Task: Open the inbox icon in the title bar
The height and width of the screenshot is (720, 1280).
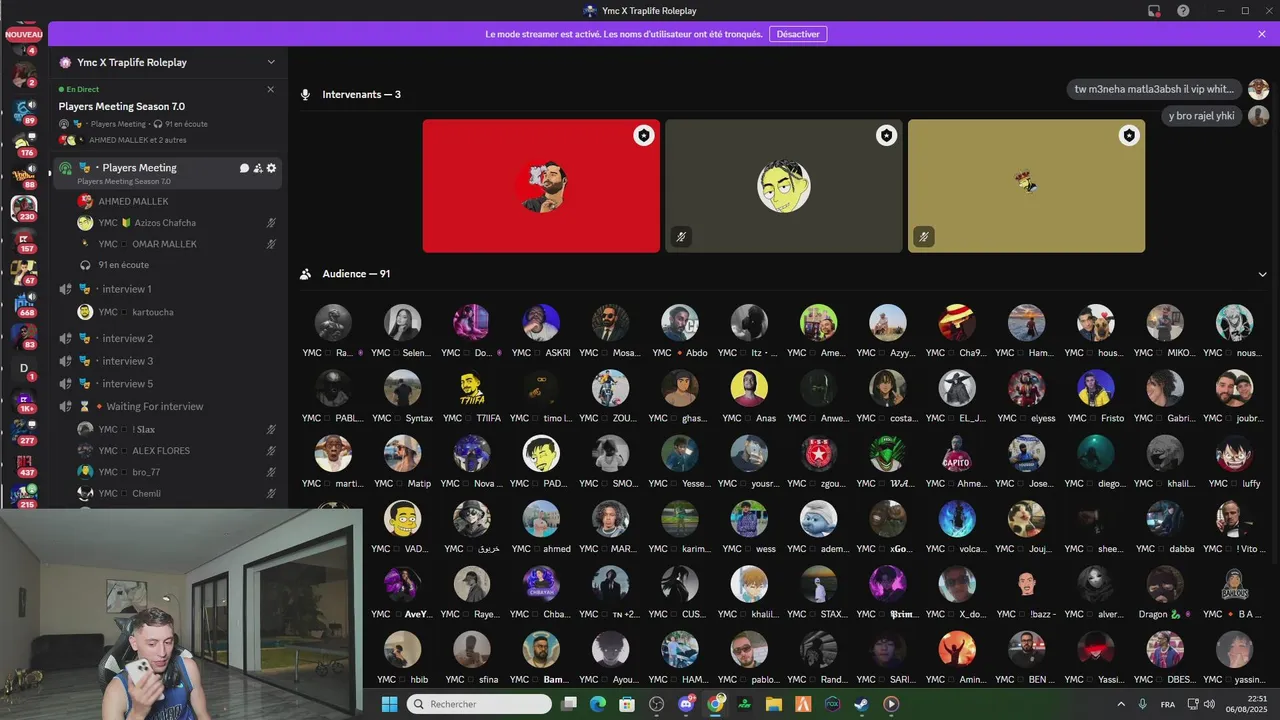Action: [1154, 11]
